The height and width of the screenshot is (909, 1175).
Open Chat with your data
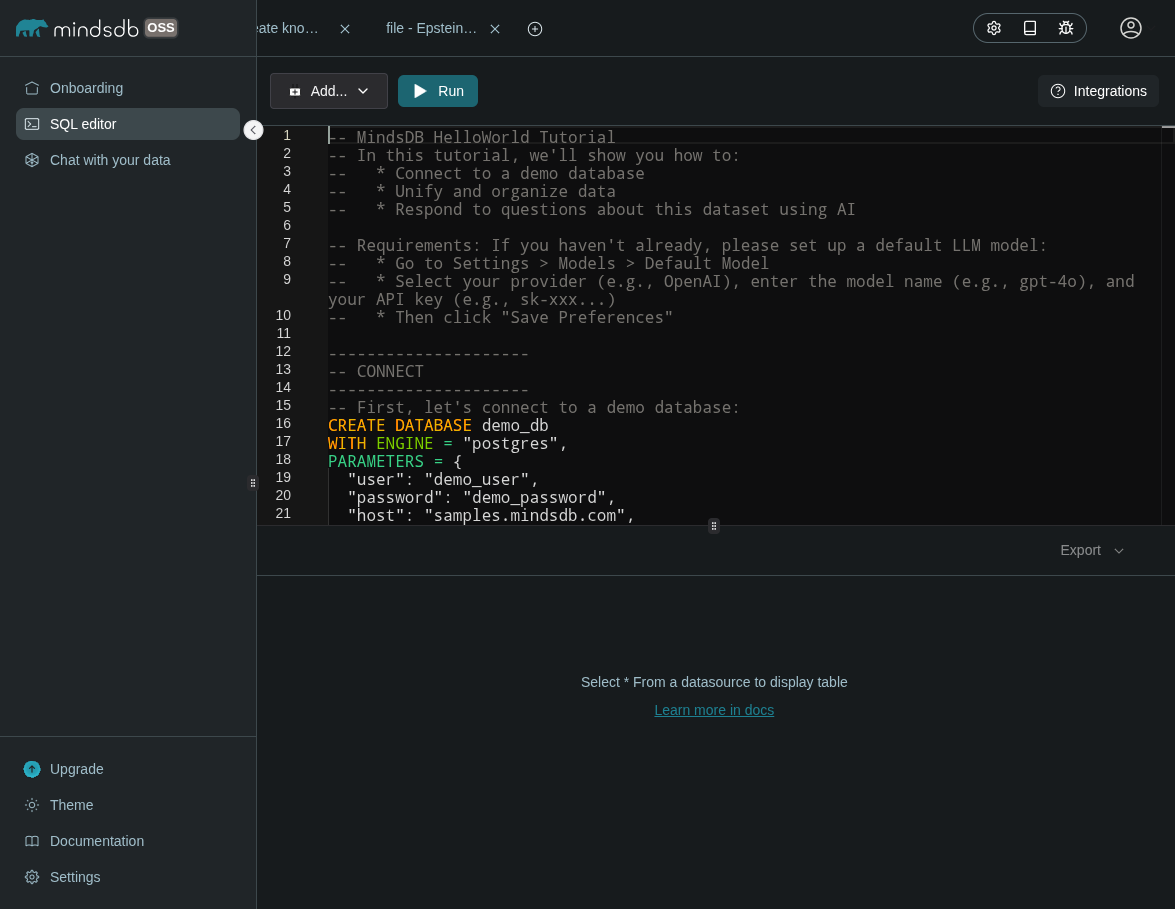pos(127,160)
